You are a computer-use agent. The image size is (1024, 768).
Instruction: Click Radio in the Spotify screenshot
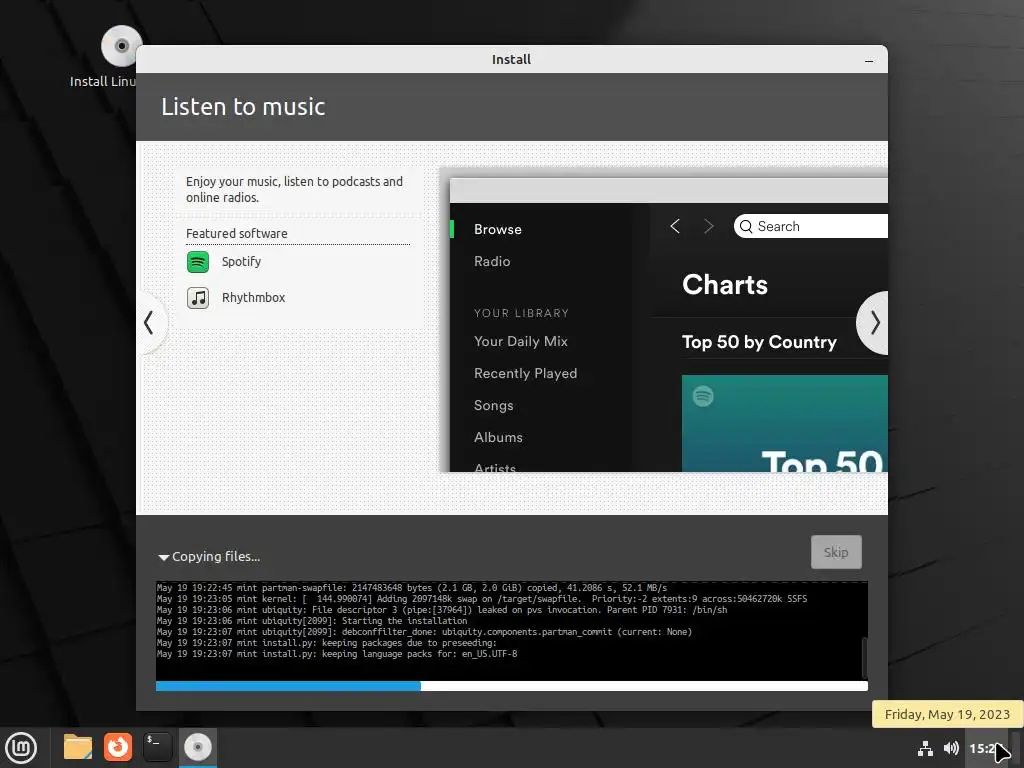[492, 261]
